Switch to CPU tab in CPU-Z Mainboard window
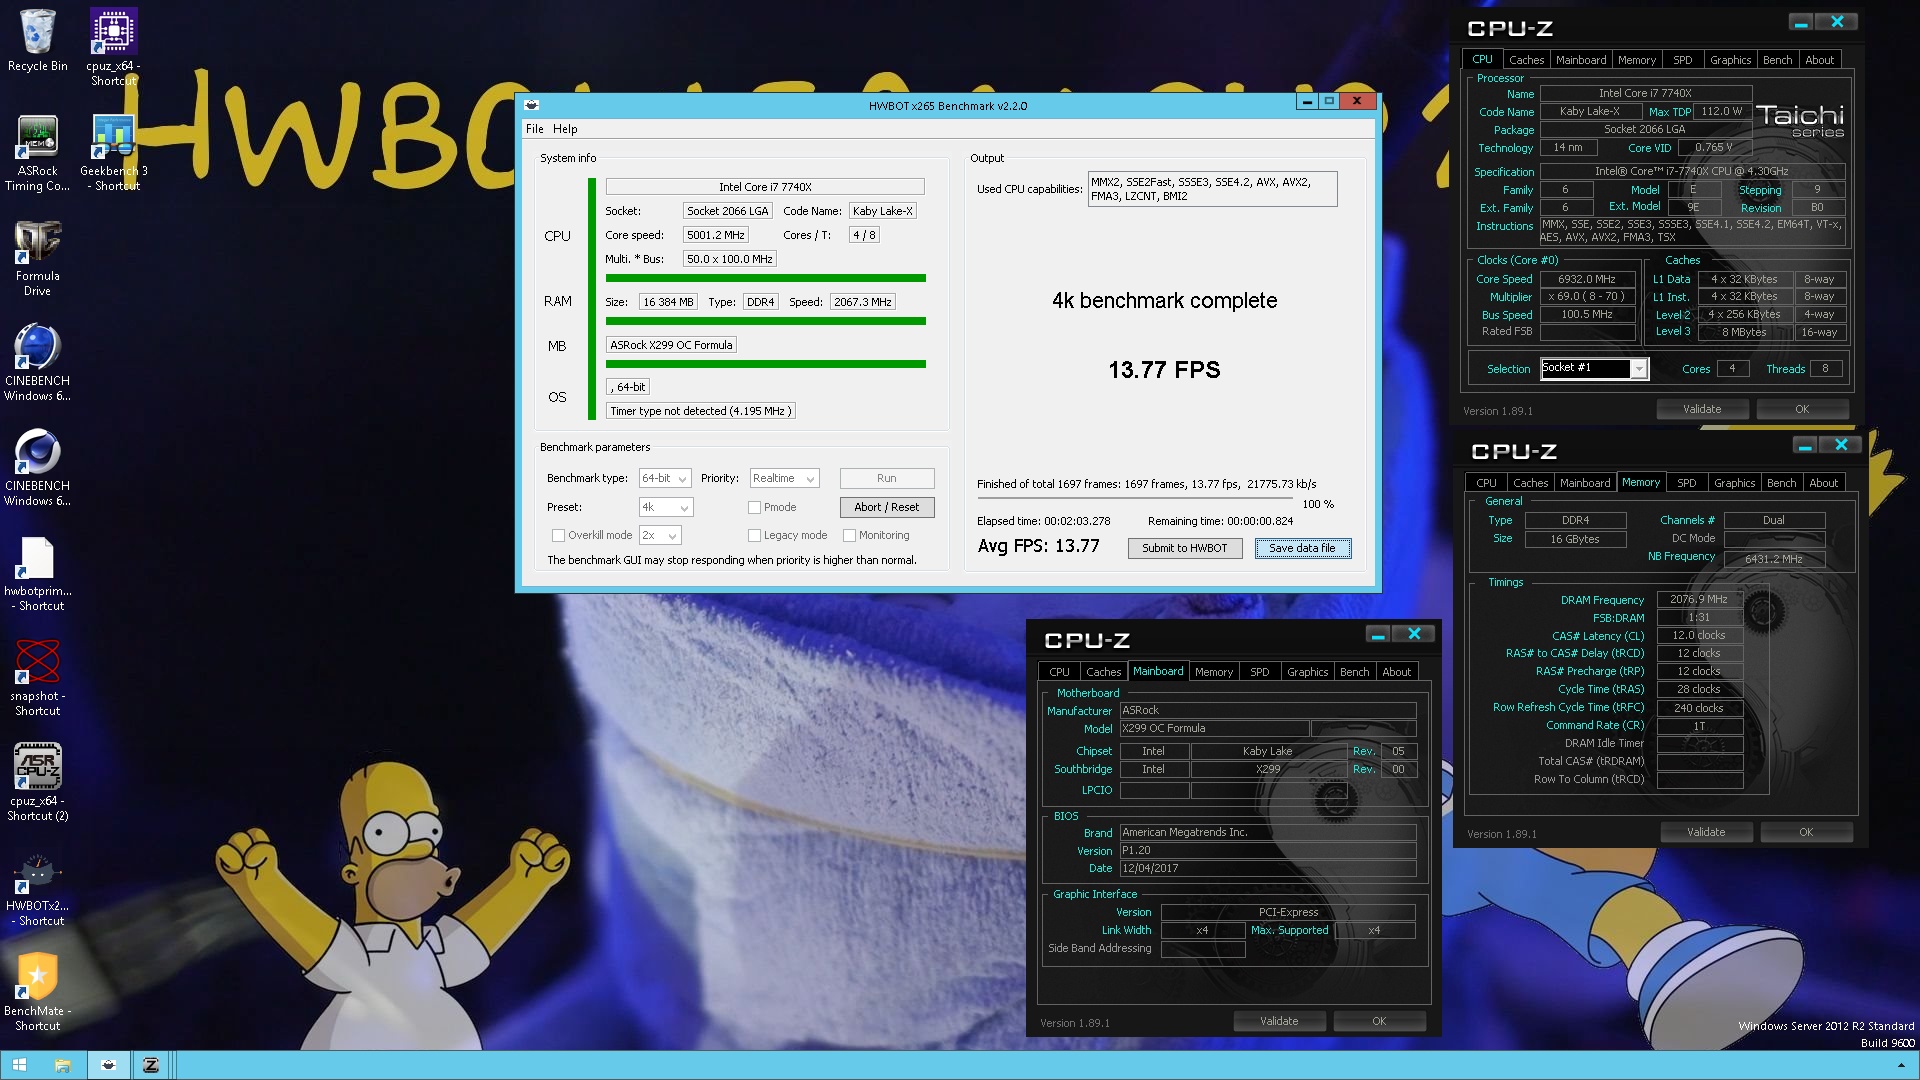This screenshot has height=1080, width=1920. [x=1059, y=672]
